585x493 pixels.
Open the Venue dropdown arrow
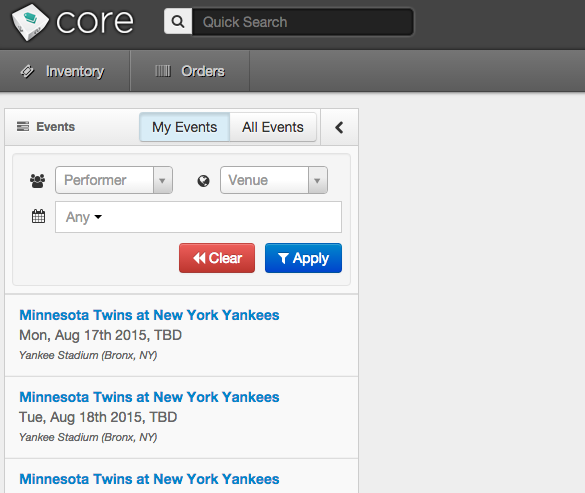tap(317, 180)
